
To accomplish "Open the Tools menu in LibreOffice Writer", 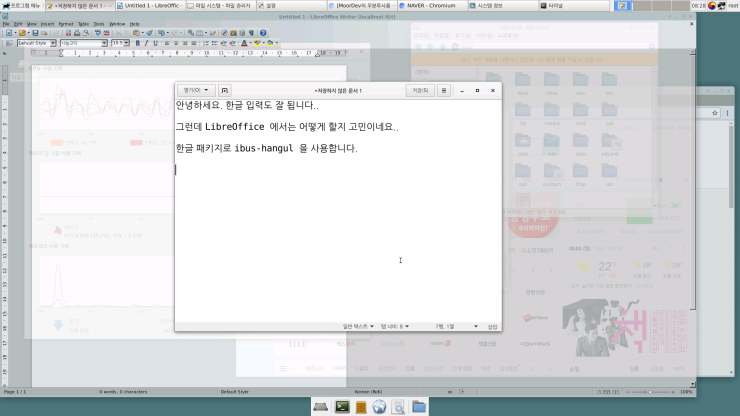I will click(99, 24).
